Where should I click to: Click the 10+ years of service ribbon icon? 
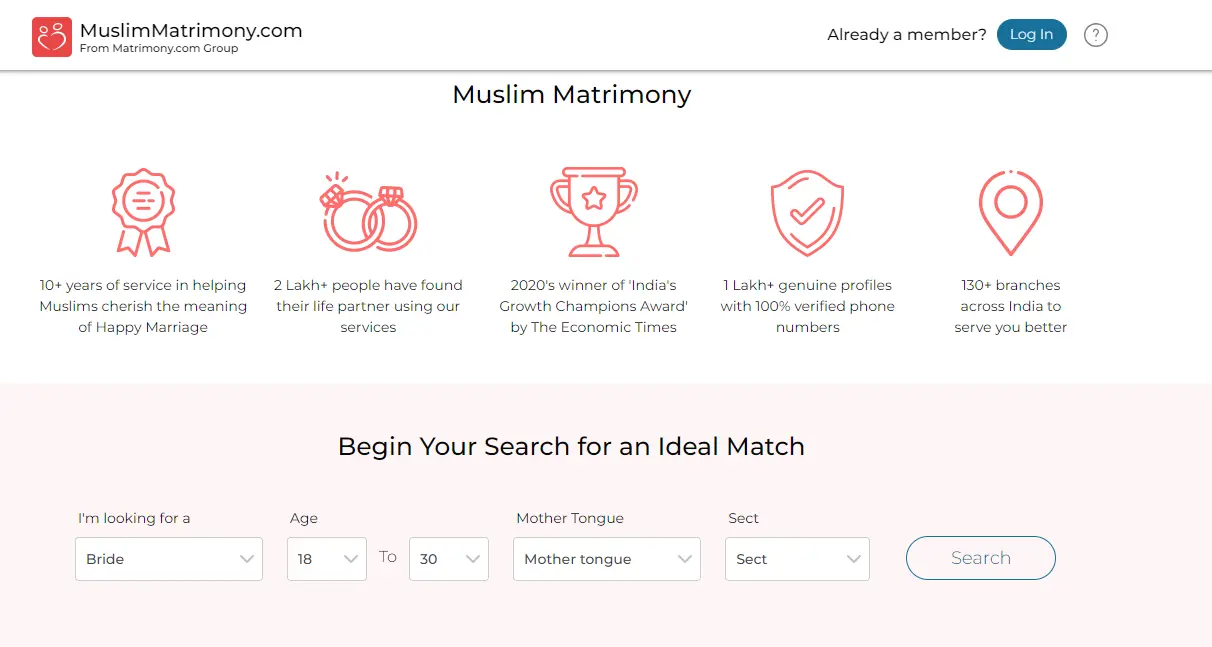(143, 211)
